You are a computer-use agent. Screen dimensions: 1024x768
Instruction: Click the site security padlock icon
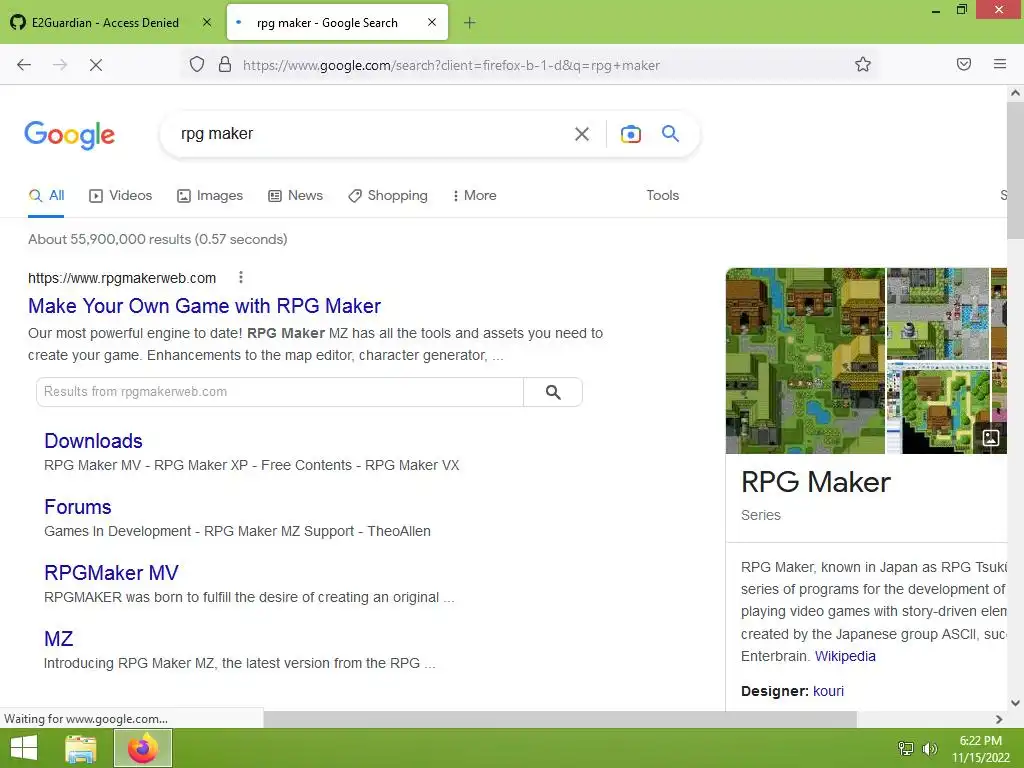[x=225, y=64]
